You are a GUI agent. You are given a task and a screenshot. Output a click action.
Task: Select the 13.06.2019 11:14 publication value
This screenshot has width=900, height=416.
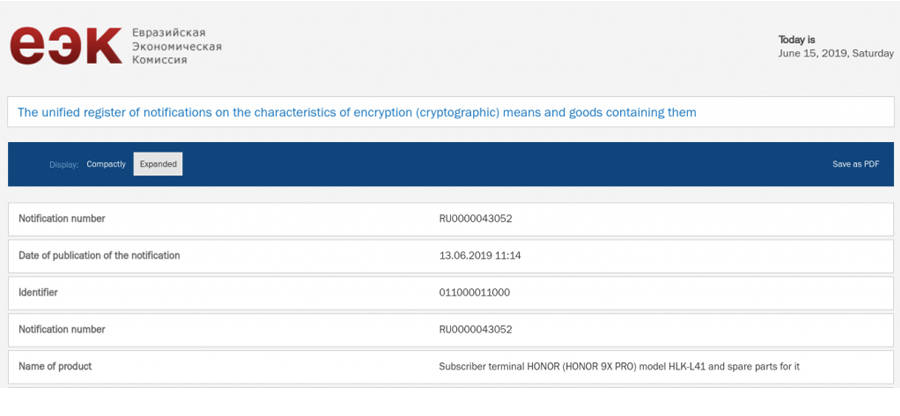coord(480,255)
